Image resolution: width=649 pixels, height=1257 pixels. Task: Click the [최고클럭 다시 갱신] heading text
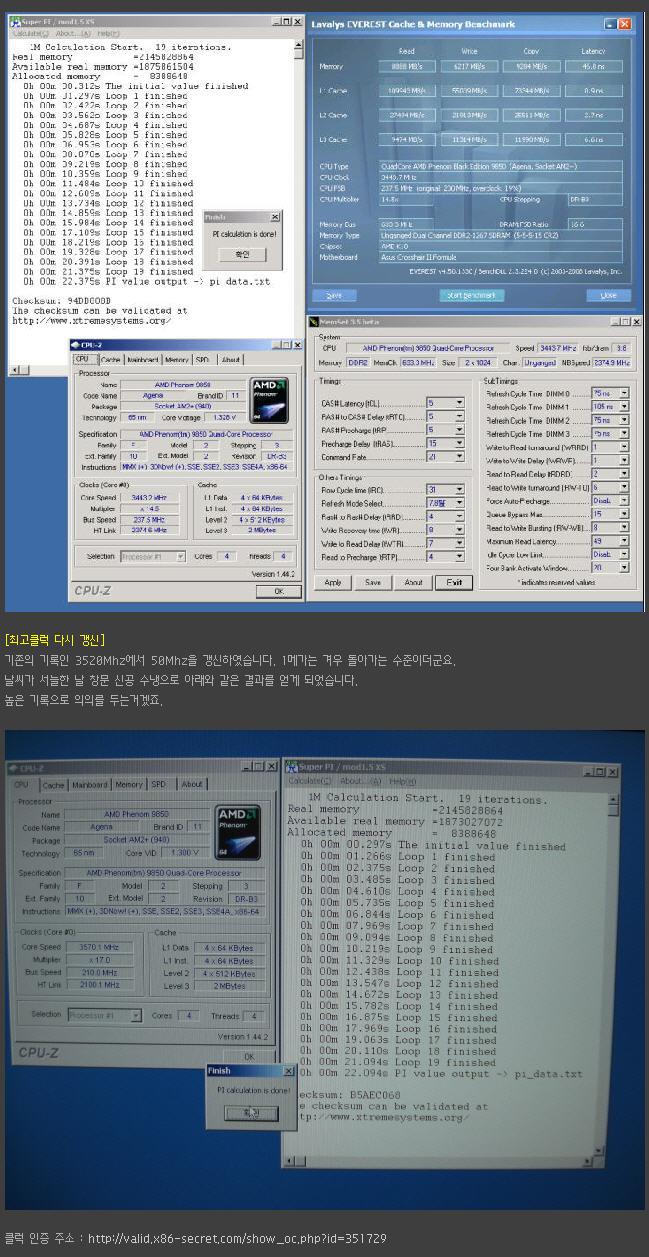55,638
